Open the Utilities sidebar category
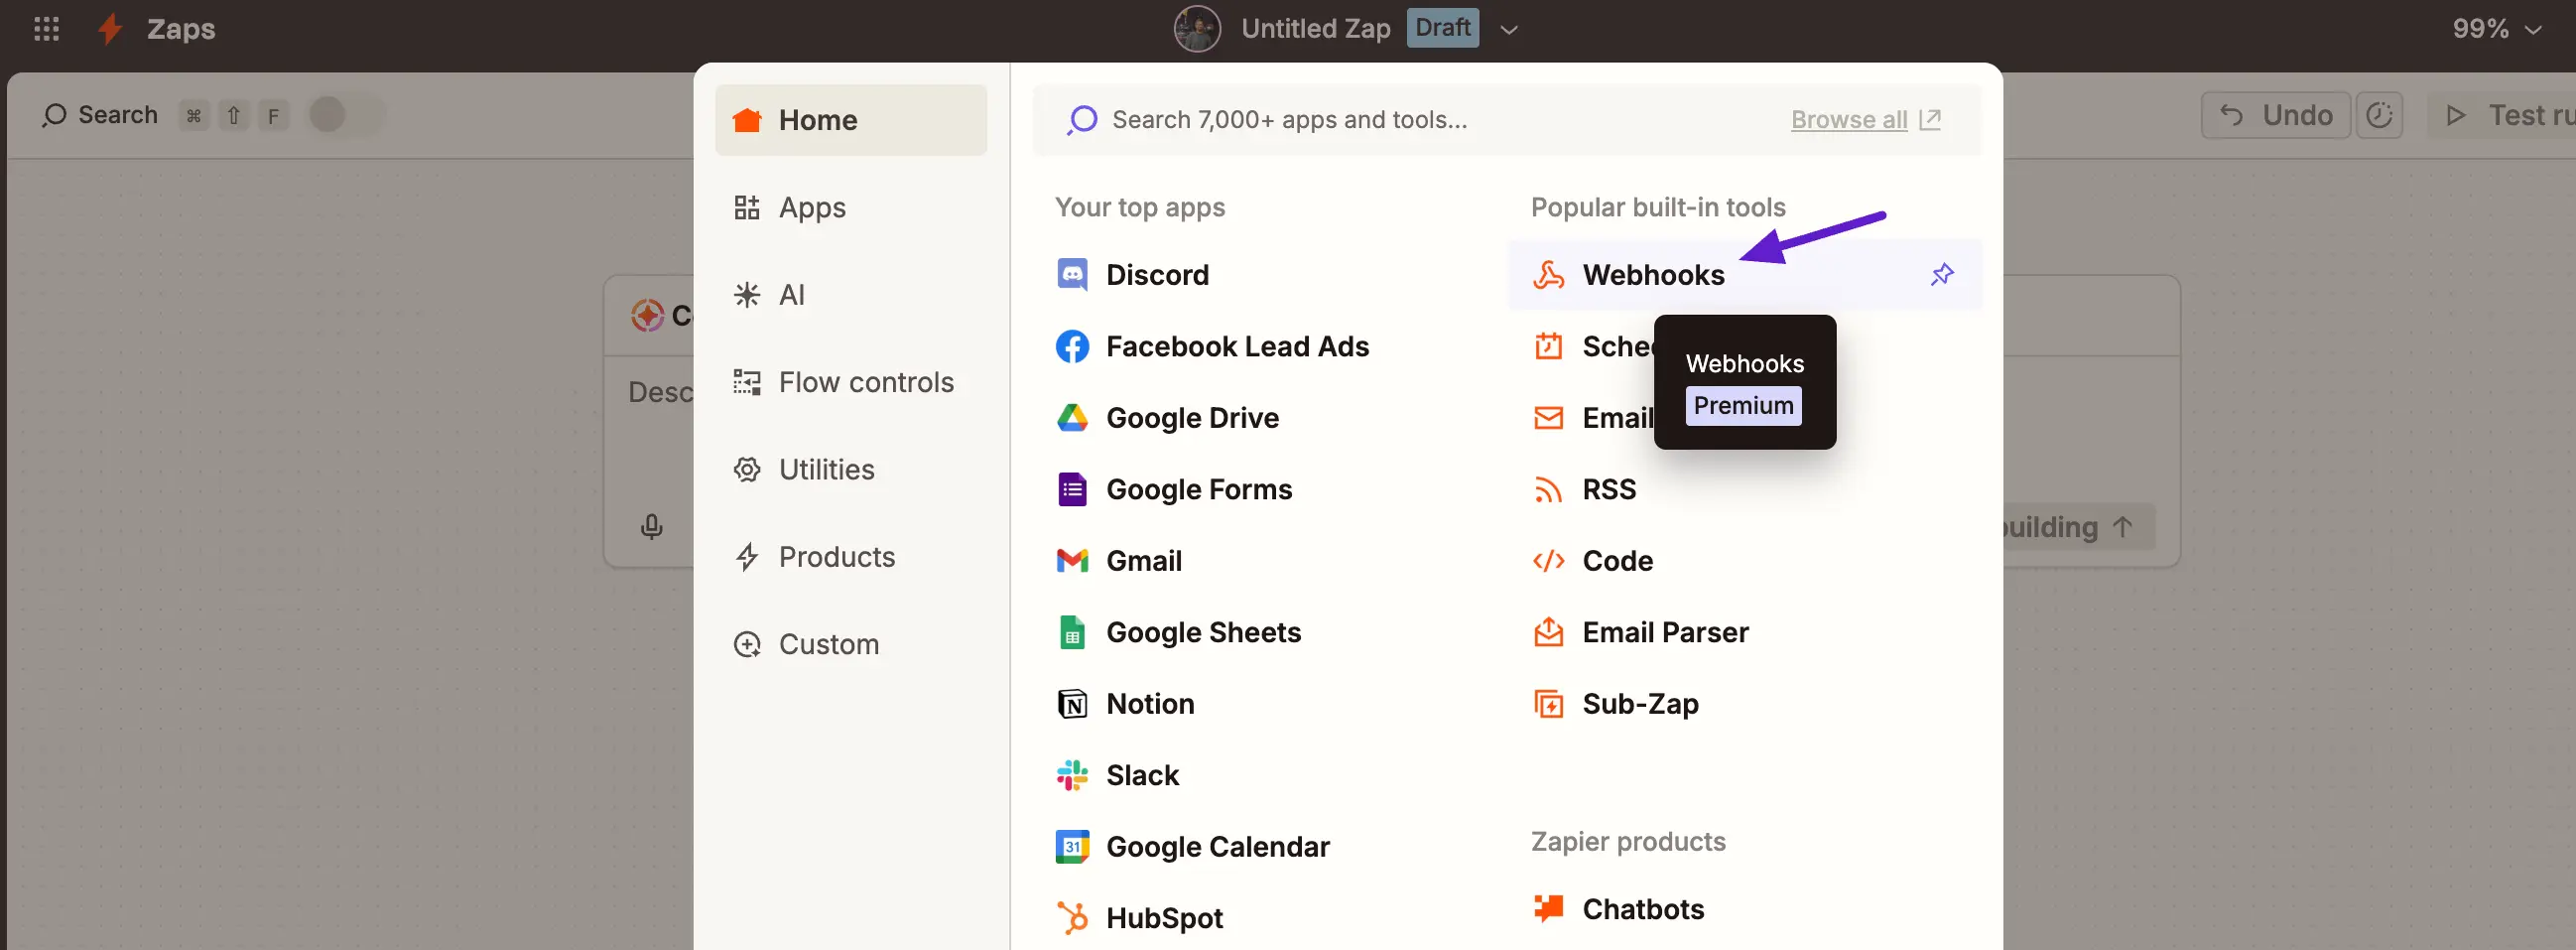Image resolution: width=2576 pixels, height=950 pixels. (850, 469)
